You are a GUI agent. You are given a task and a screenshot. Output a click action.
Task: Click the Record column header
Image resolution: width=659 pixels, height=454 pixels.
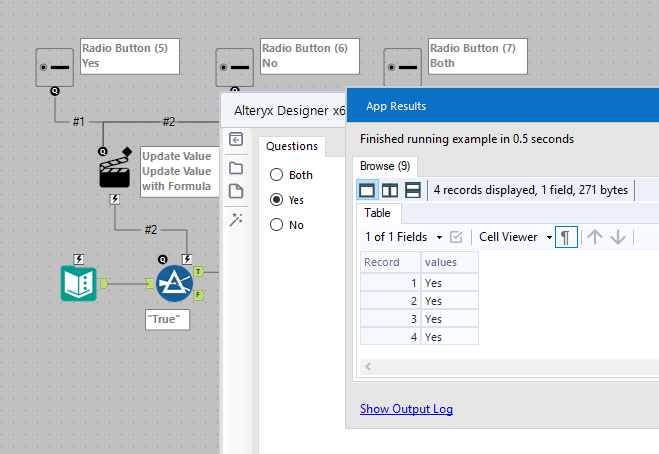(390, 262)
